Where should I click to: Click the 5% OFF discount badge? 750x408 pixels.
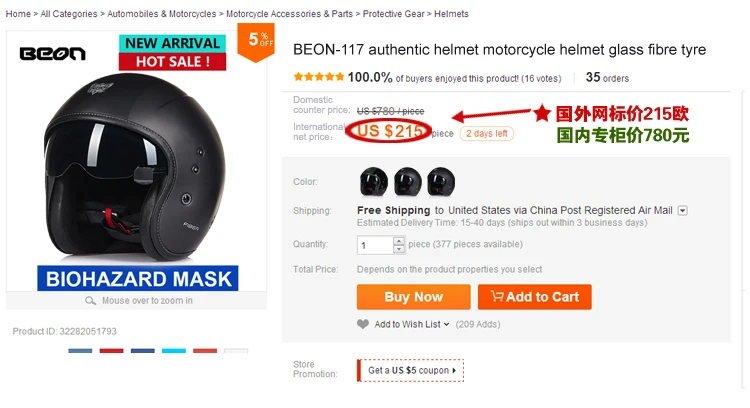point(256,42)
